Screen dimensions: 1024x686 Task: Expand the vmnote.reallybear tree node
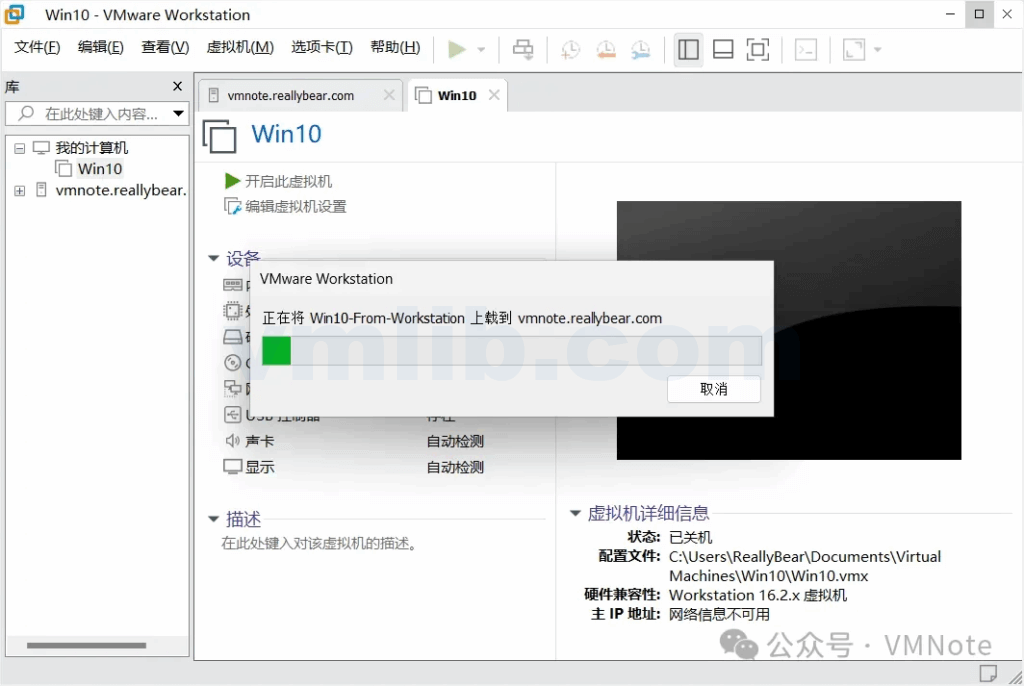pyautogui.click(x=19, y=190)
